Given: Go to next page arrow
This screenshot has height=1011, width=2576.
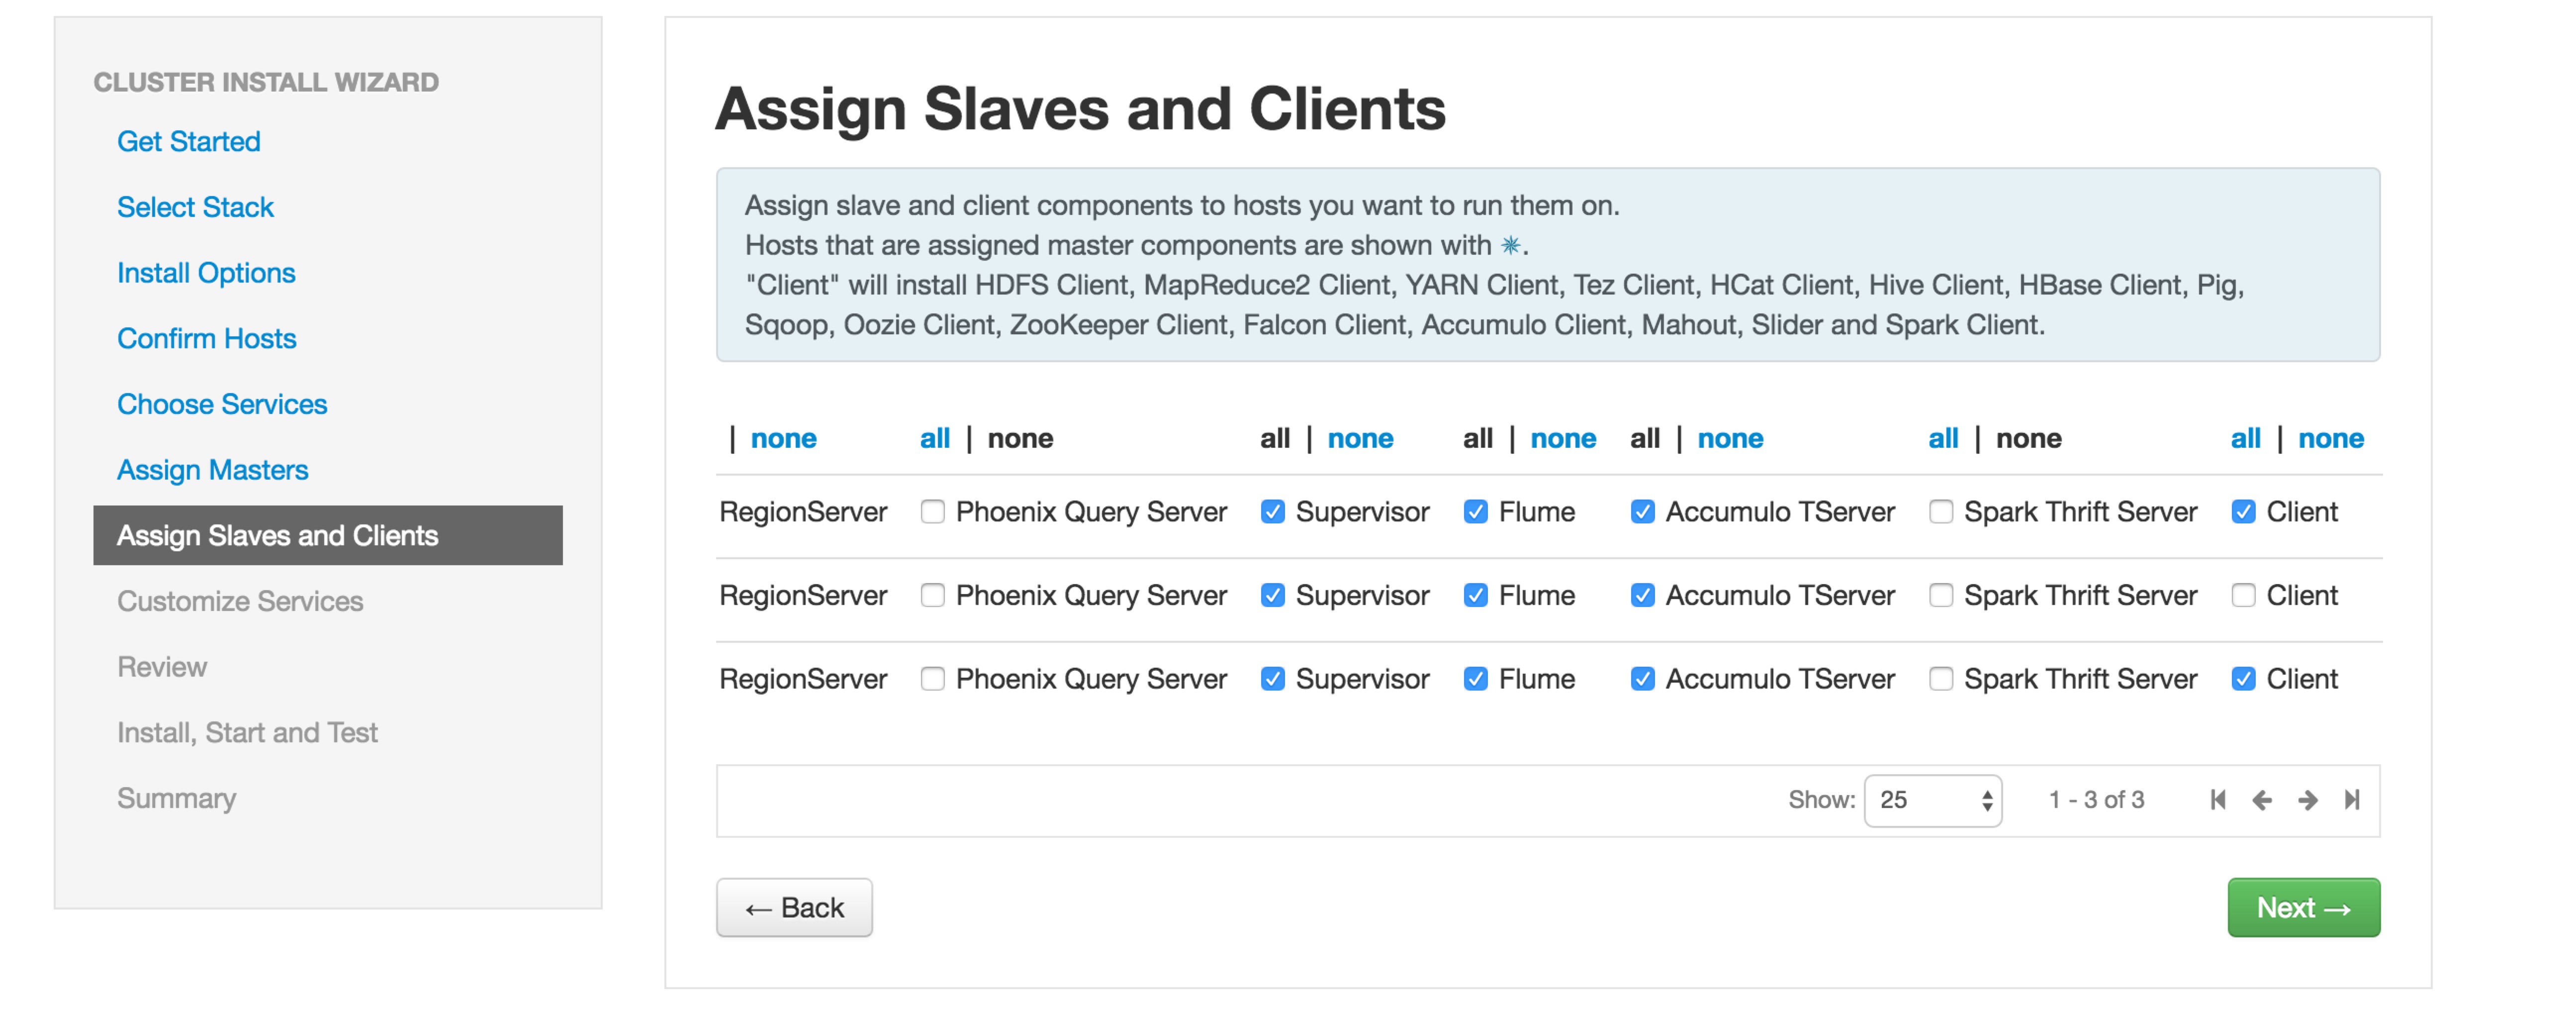Looking at the screenshot, I should pyautogui.click(x=2307, y=800).
